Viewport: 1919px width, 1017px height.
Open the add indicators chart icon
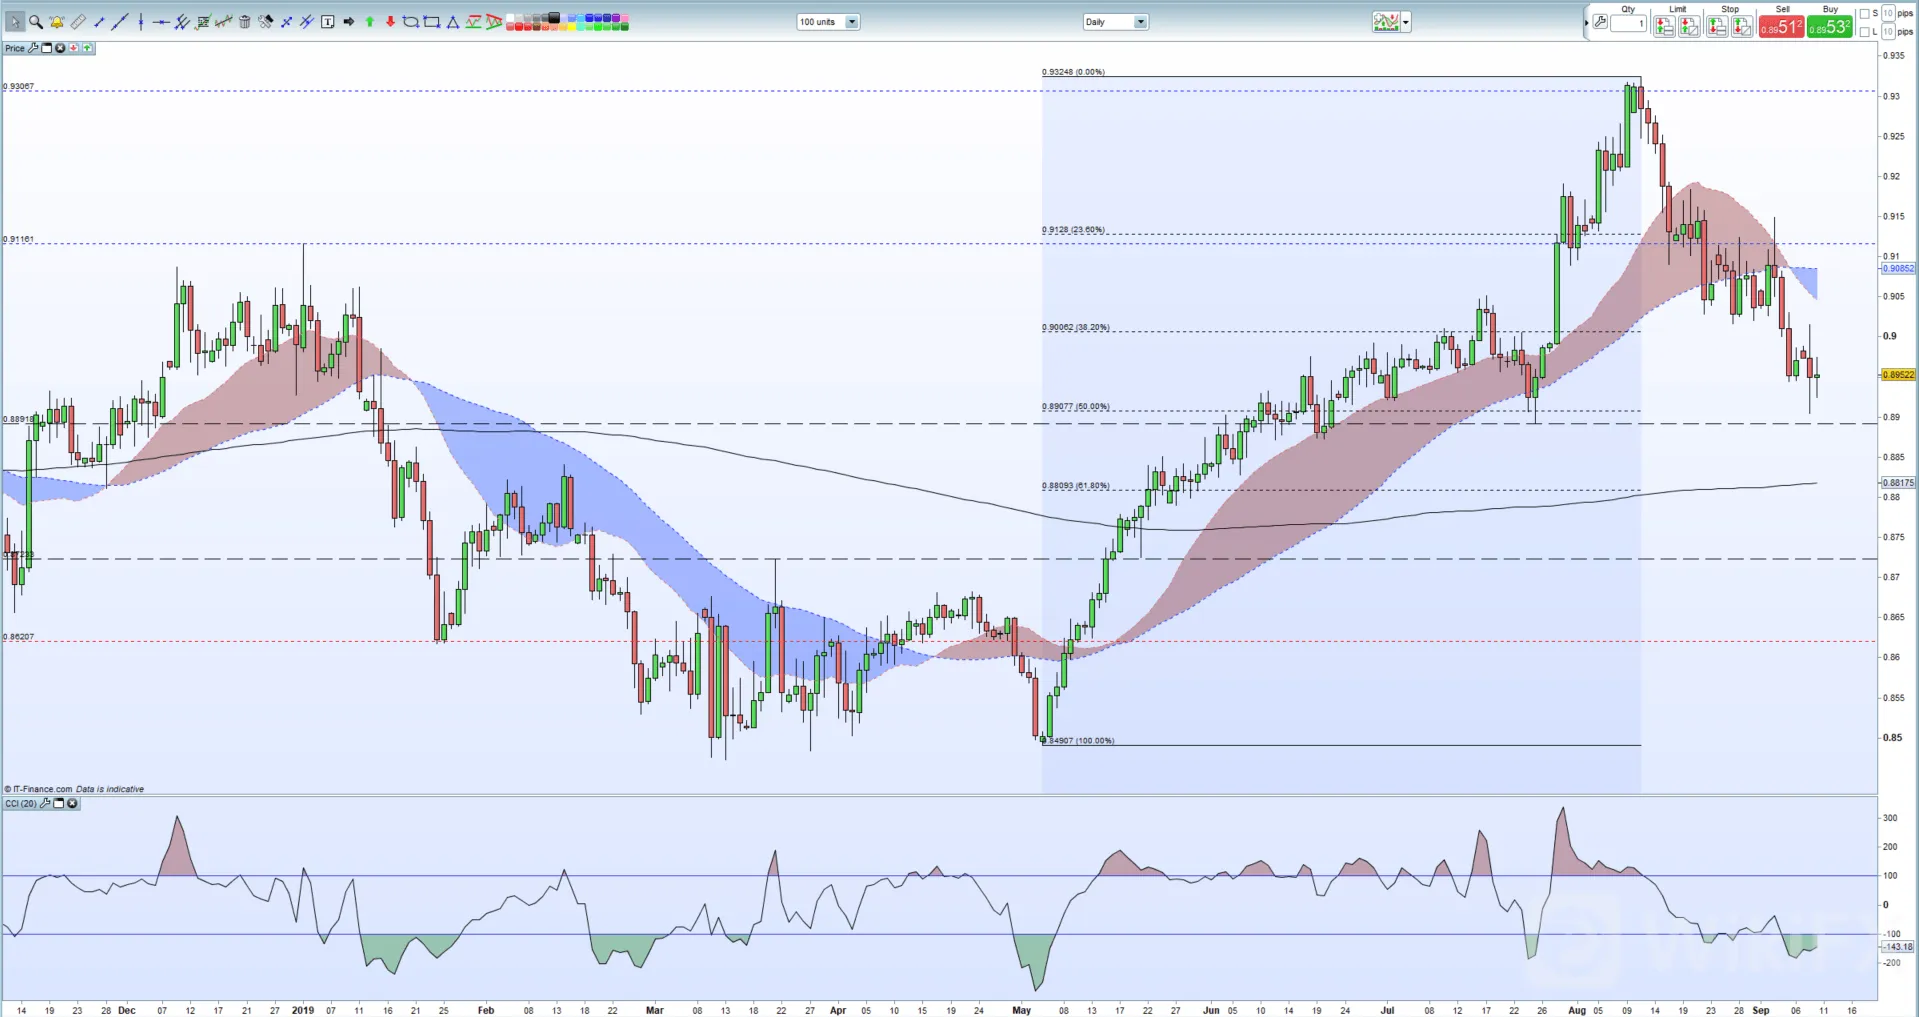coord(1386,22)
